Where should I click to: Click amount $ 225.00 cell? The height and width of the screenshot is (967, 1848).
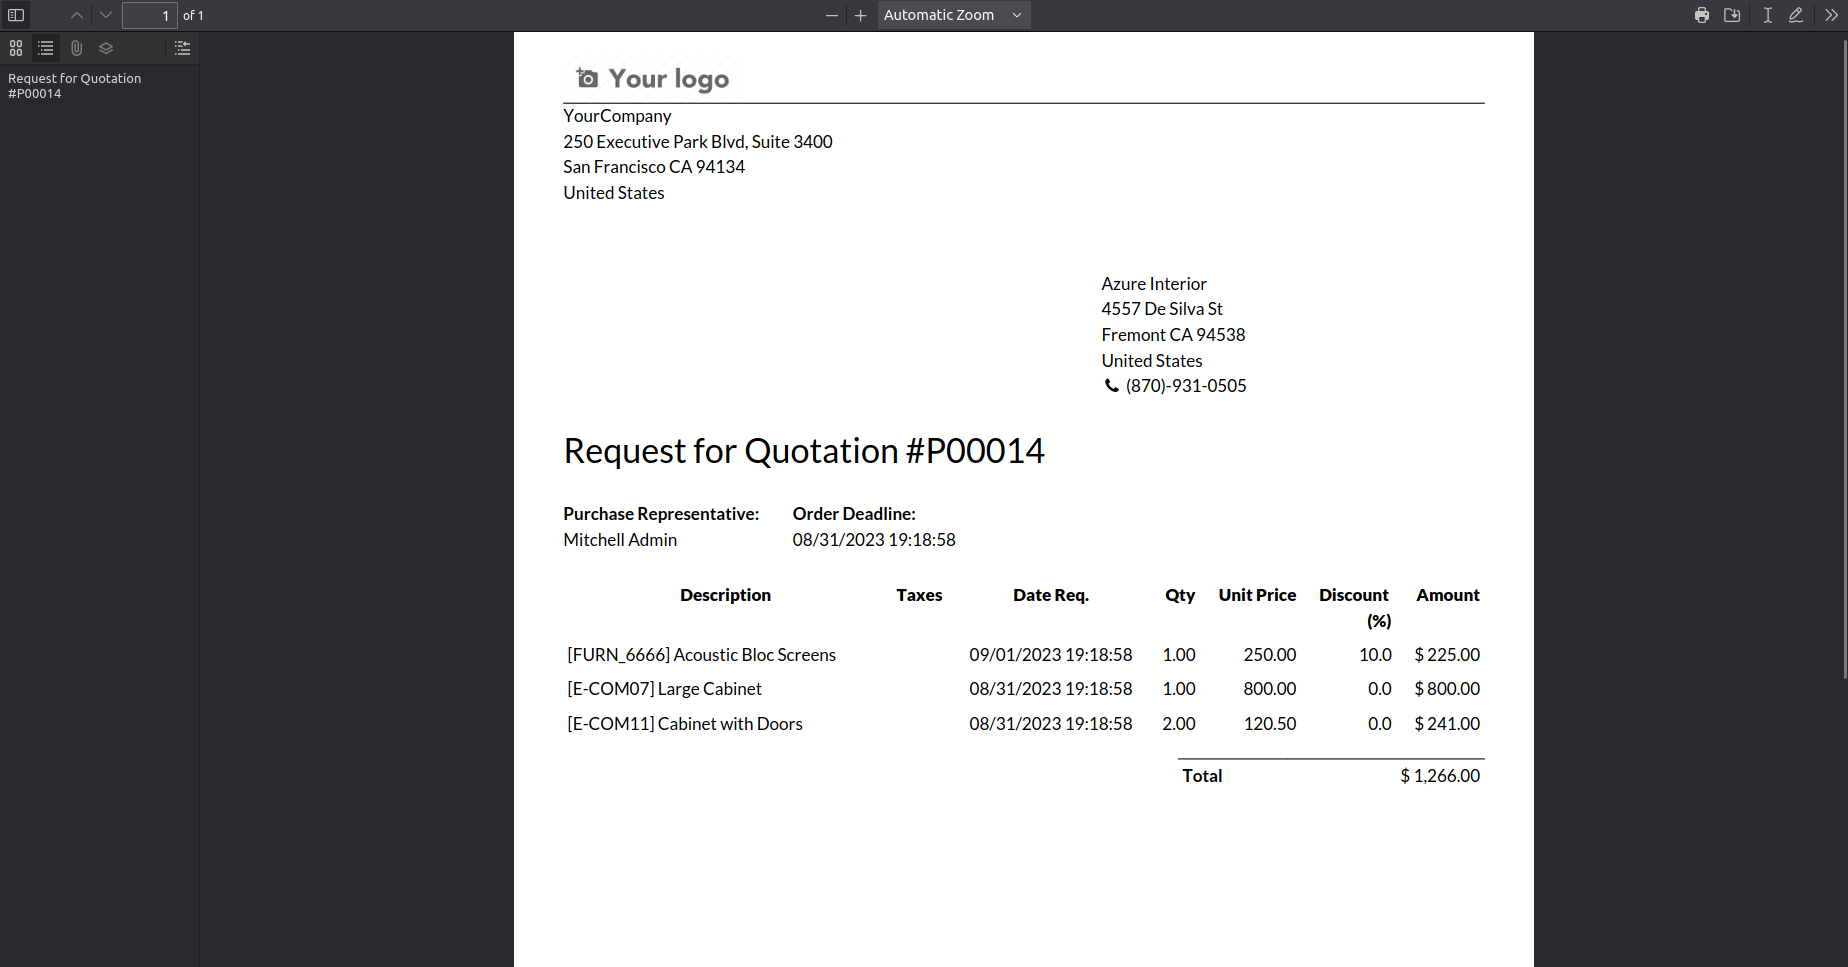[1447, 655]
